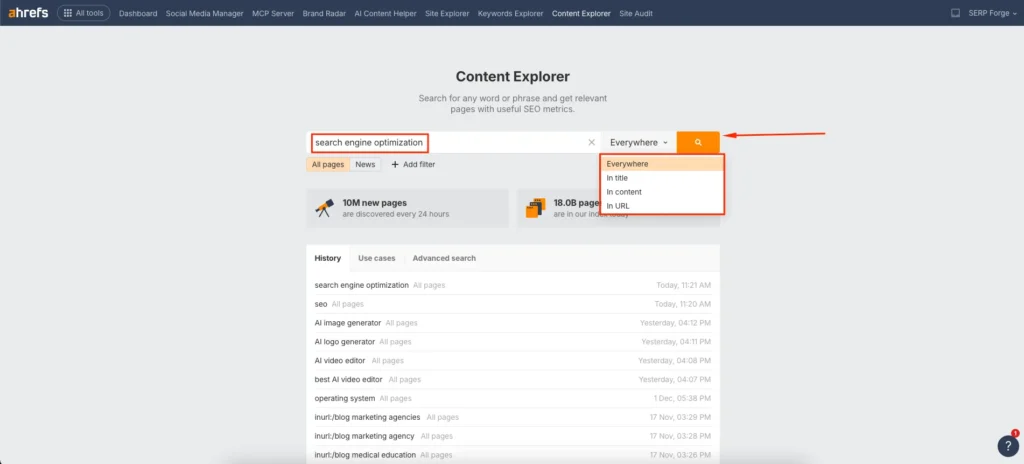Screen dimensions: 1024x464
Task: Select the News toggle
Action: click(x=365, y=165)
